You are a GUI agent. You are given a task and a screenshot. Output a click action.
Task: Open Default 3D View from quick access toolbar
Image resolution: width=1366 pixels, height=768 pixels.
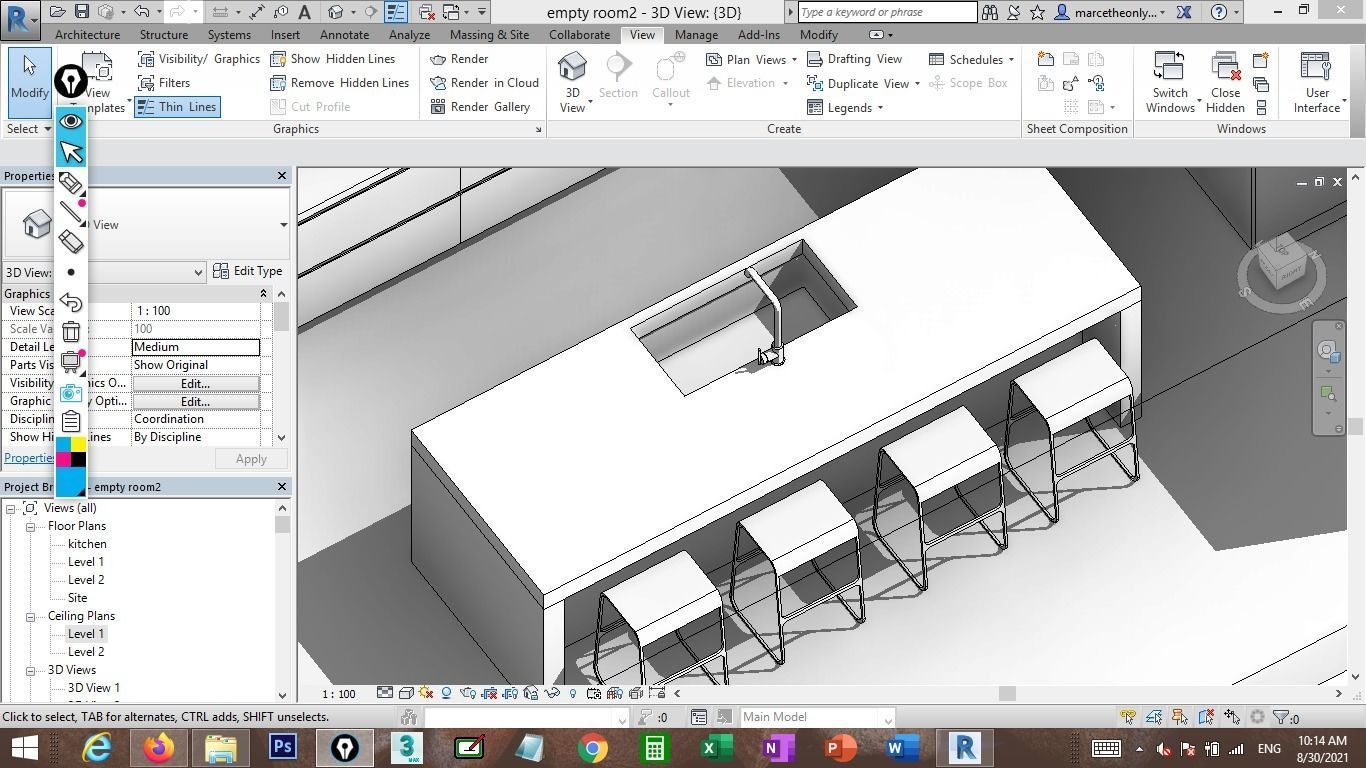click(x=336, y=12)
